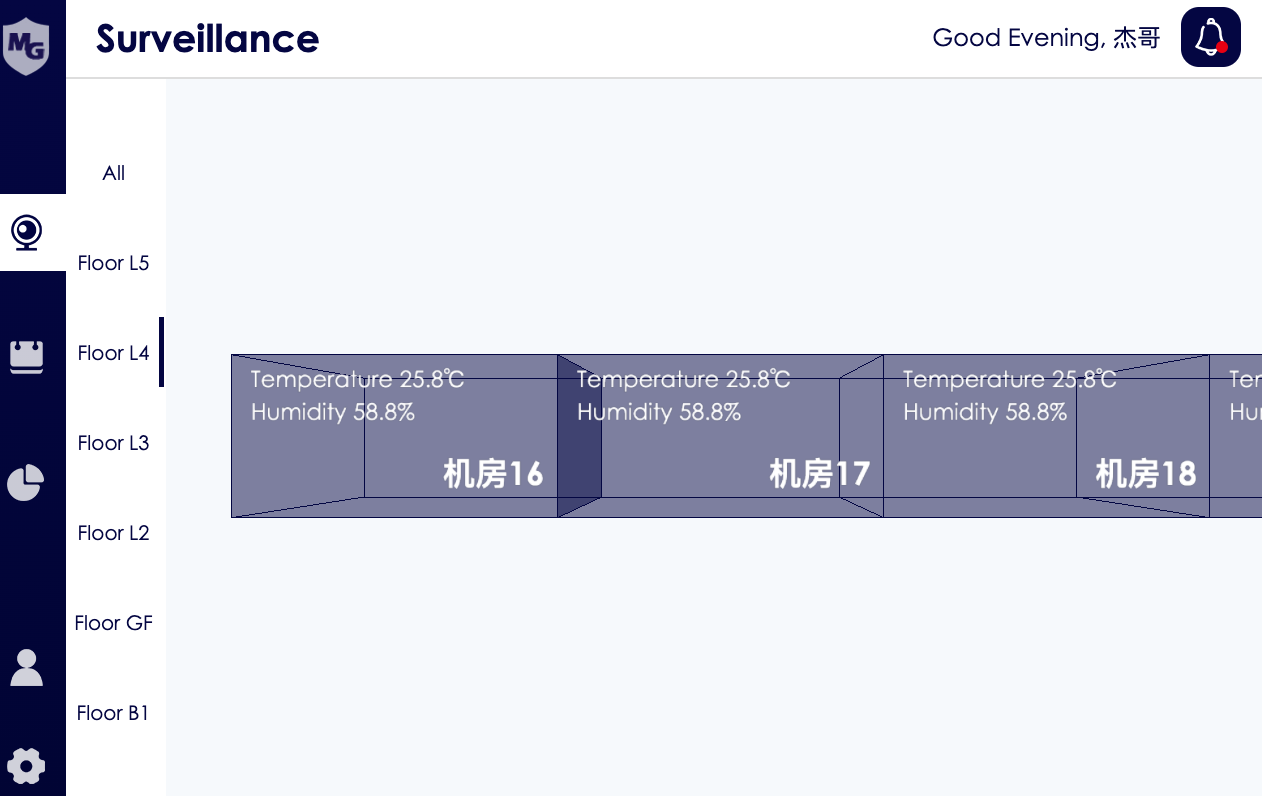Click the MG shield logo
This screenshot has height=796, width=1262.
pos(26,44)
